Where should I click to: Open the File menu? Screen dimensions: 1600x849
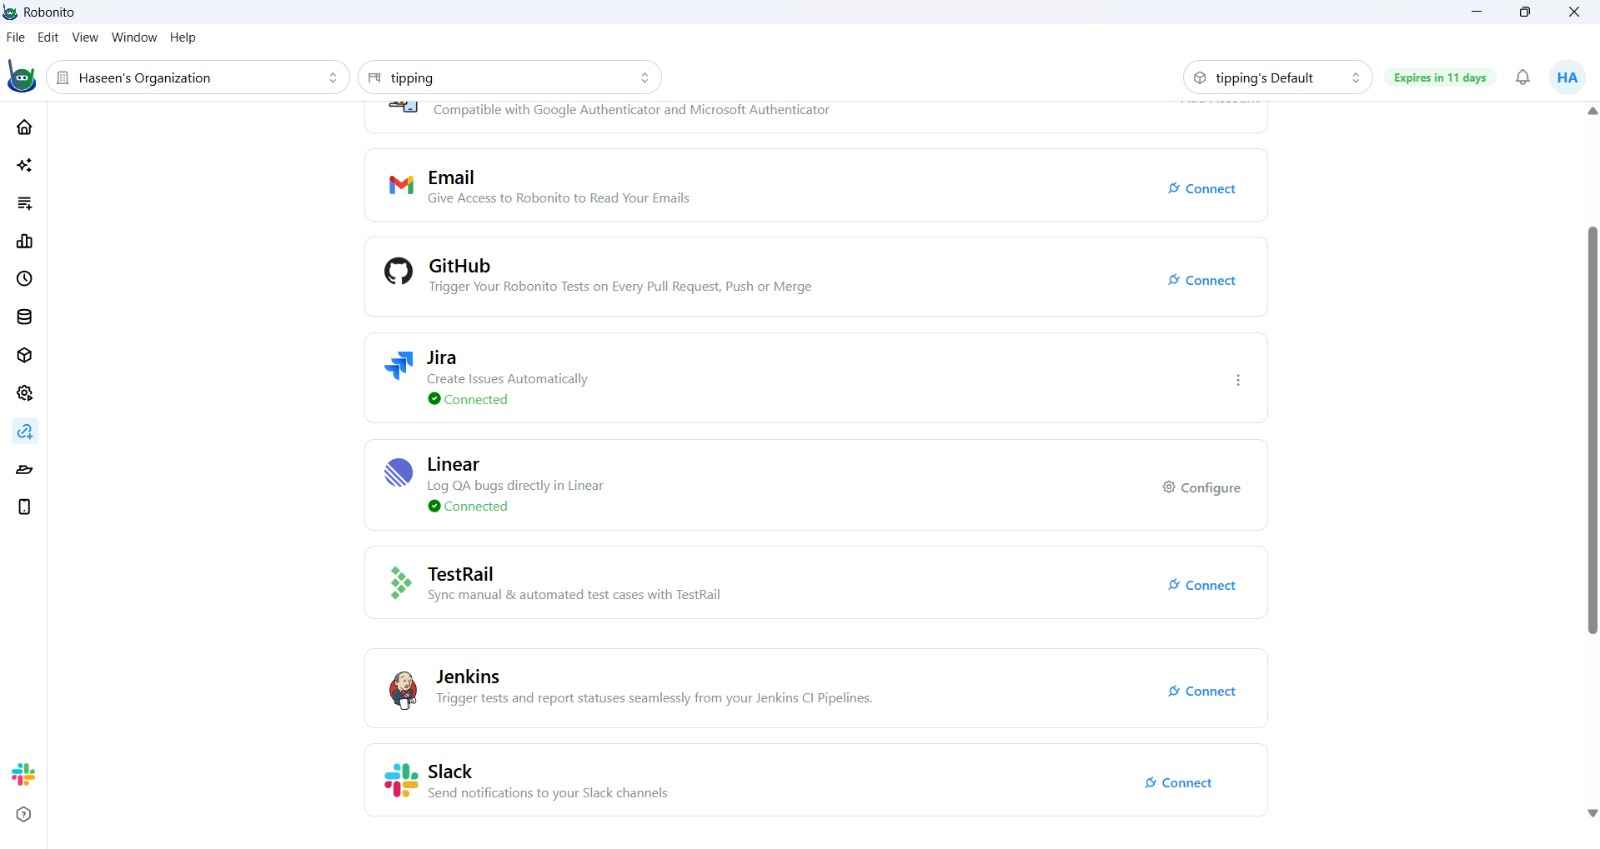pos(15,37)
